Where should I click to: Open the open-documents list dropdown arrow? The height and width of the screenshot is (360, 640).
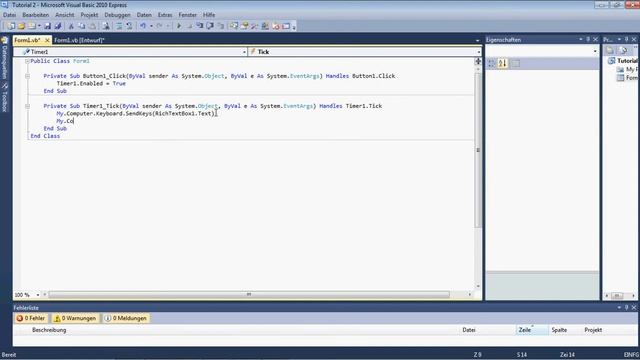[x=478, y=40]
